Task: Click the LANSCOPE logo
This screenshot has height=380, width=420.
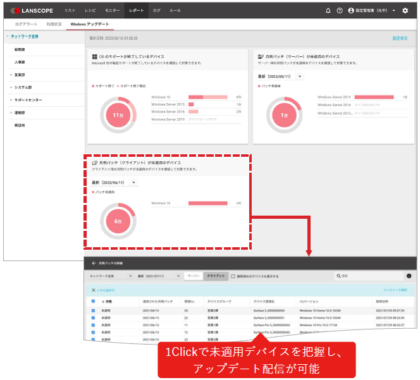Action: [32, 11]
